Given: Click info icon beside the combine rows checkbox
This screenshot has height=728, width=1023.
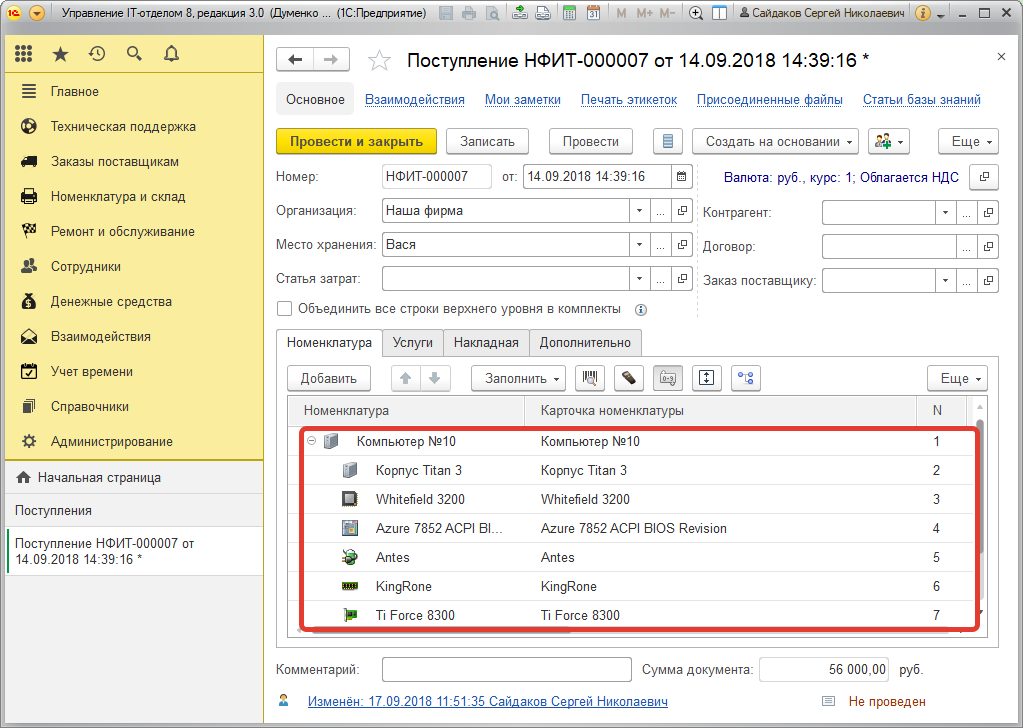Looking at the screenshot, I should (x=641, y=310).
